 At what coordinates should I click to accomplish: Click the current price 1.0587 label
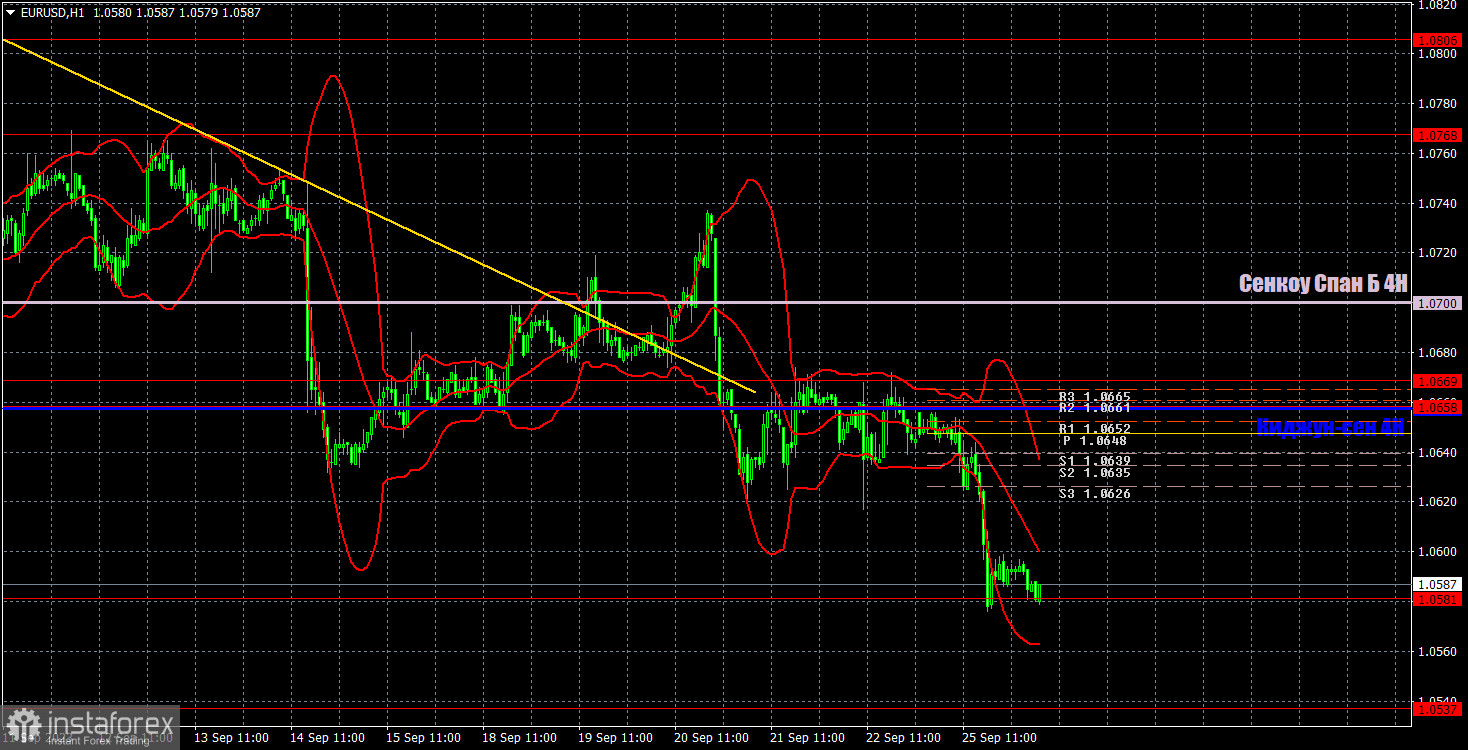click(x=1439, y=584)
